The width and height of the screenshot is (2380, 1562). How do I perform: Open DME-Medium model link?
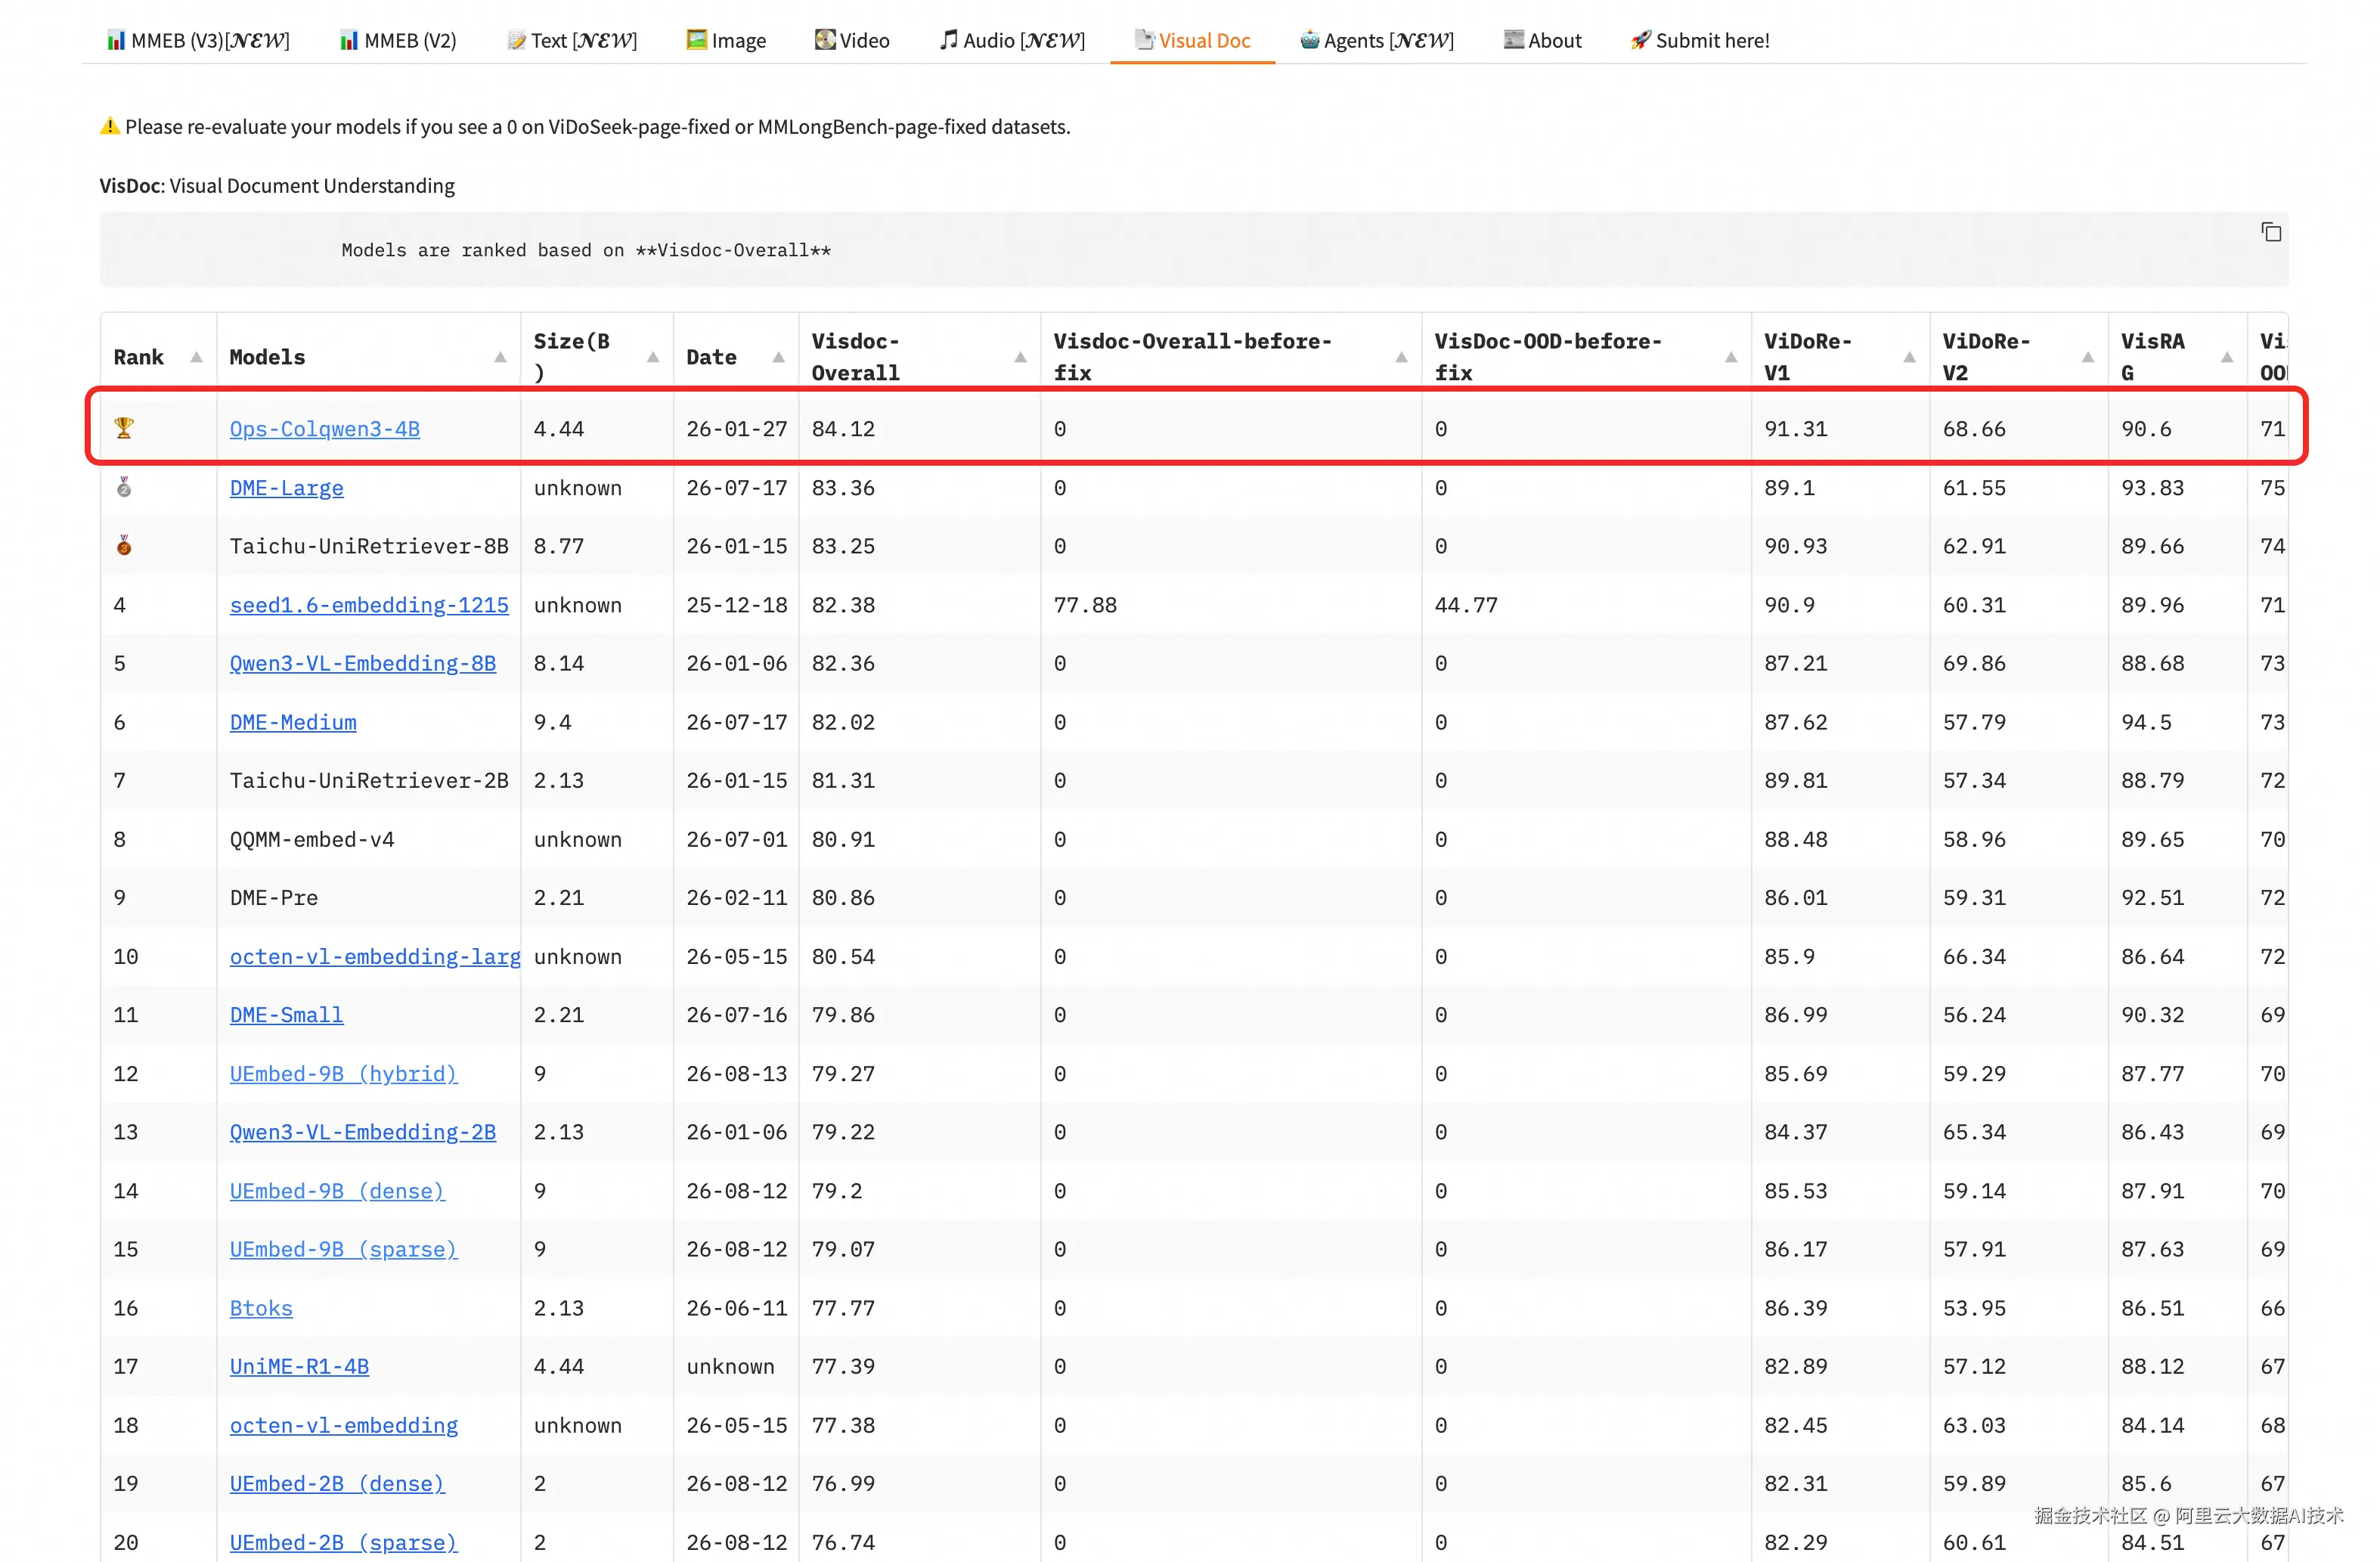coord(293,722)
